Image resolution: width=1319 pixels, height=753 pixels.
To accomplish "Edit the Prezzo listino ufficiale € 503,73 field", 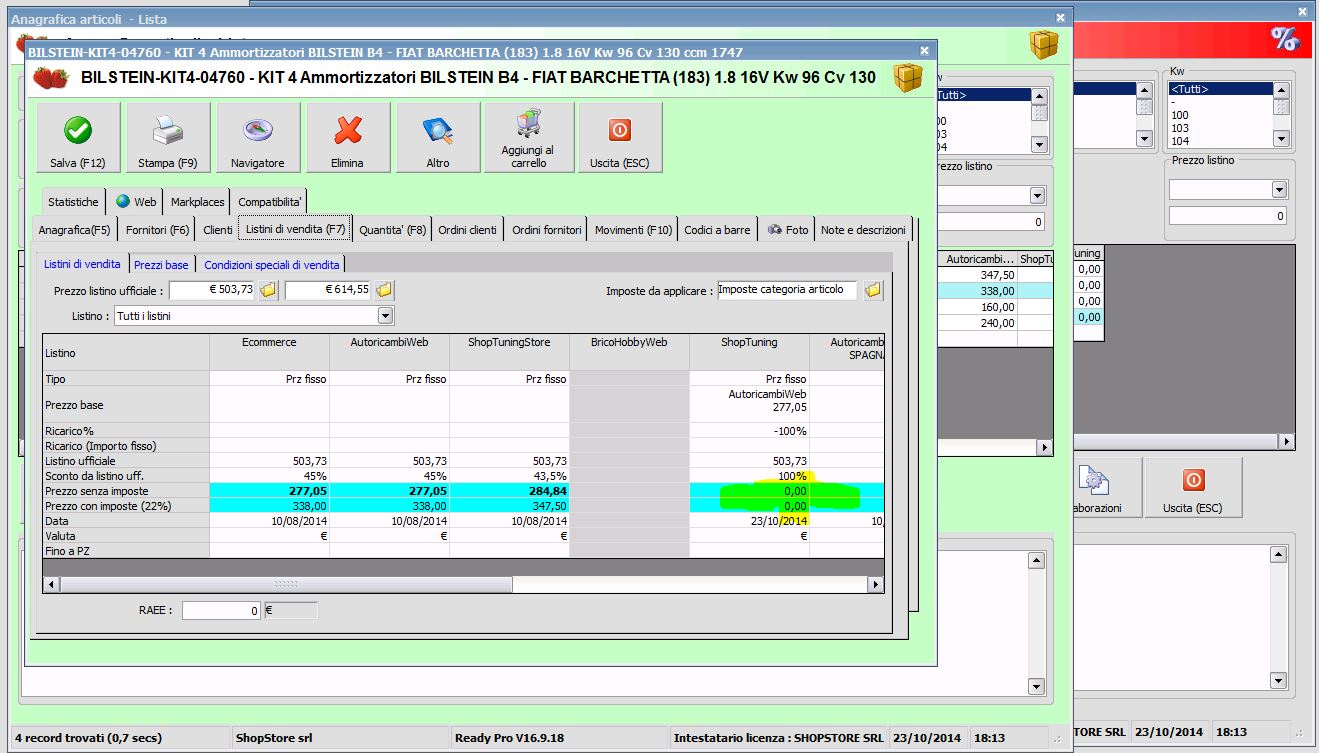I will (x=212, y=290).
